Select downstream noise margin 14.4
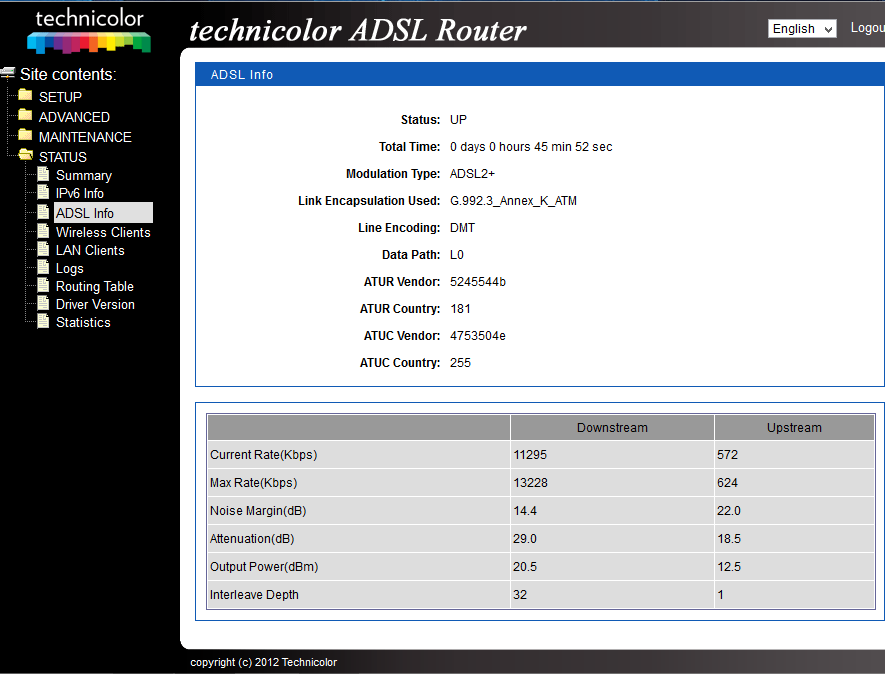Screen dimensions: 885x674 click(525, 511)
